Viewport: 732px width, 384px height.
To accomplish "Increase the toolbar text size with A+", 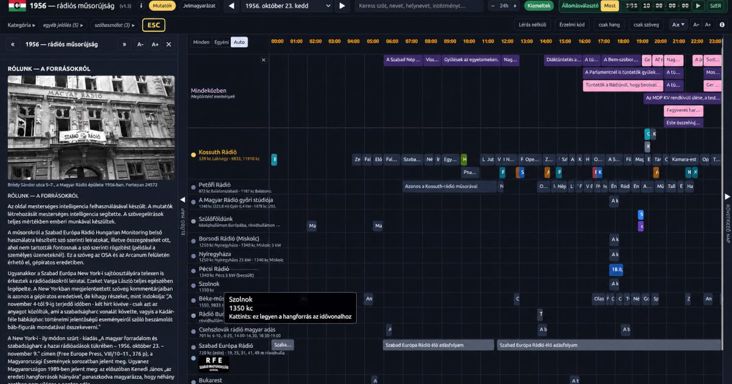I will pyautogui.click(x=708, y=25).
